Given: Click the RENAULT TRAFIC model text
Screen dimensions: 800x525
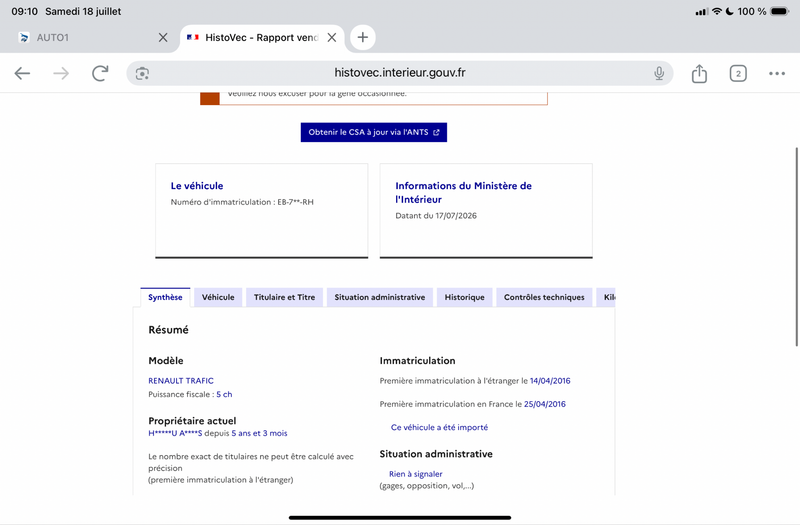Looking at the screenshot, I should coord(181,381).
